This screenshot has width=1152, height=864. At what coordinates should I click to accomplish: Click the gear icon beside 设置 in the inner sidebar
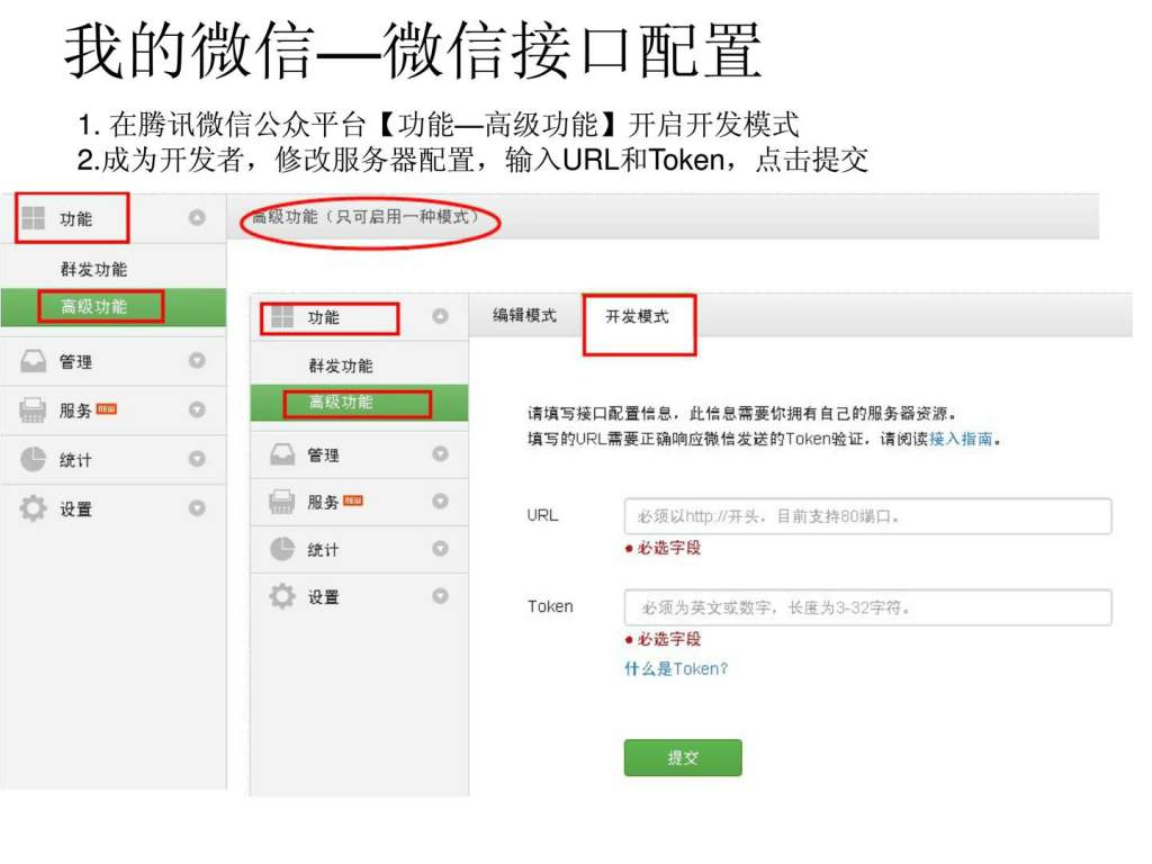click(x=282, y=596)
